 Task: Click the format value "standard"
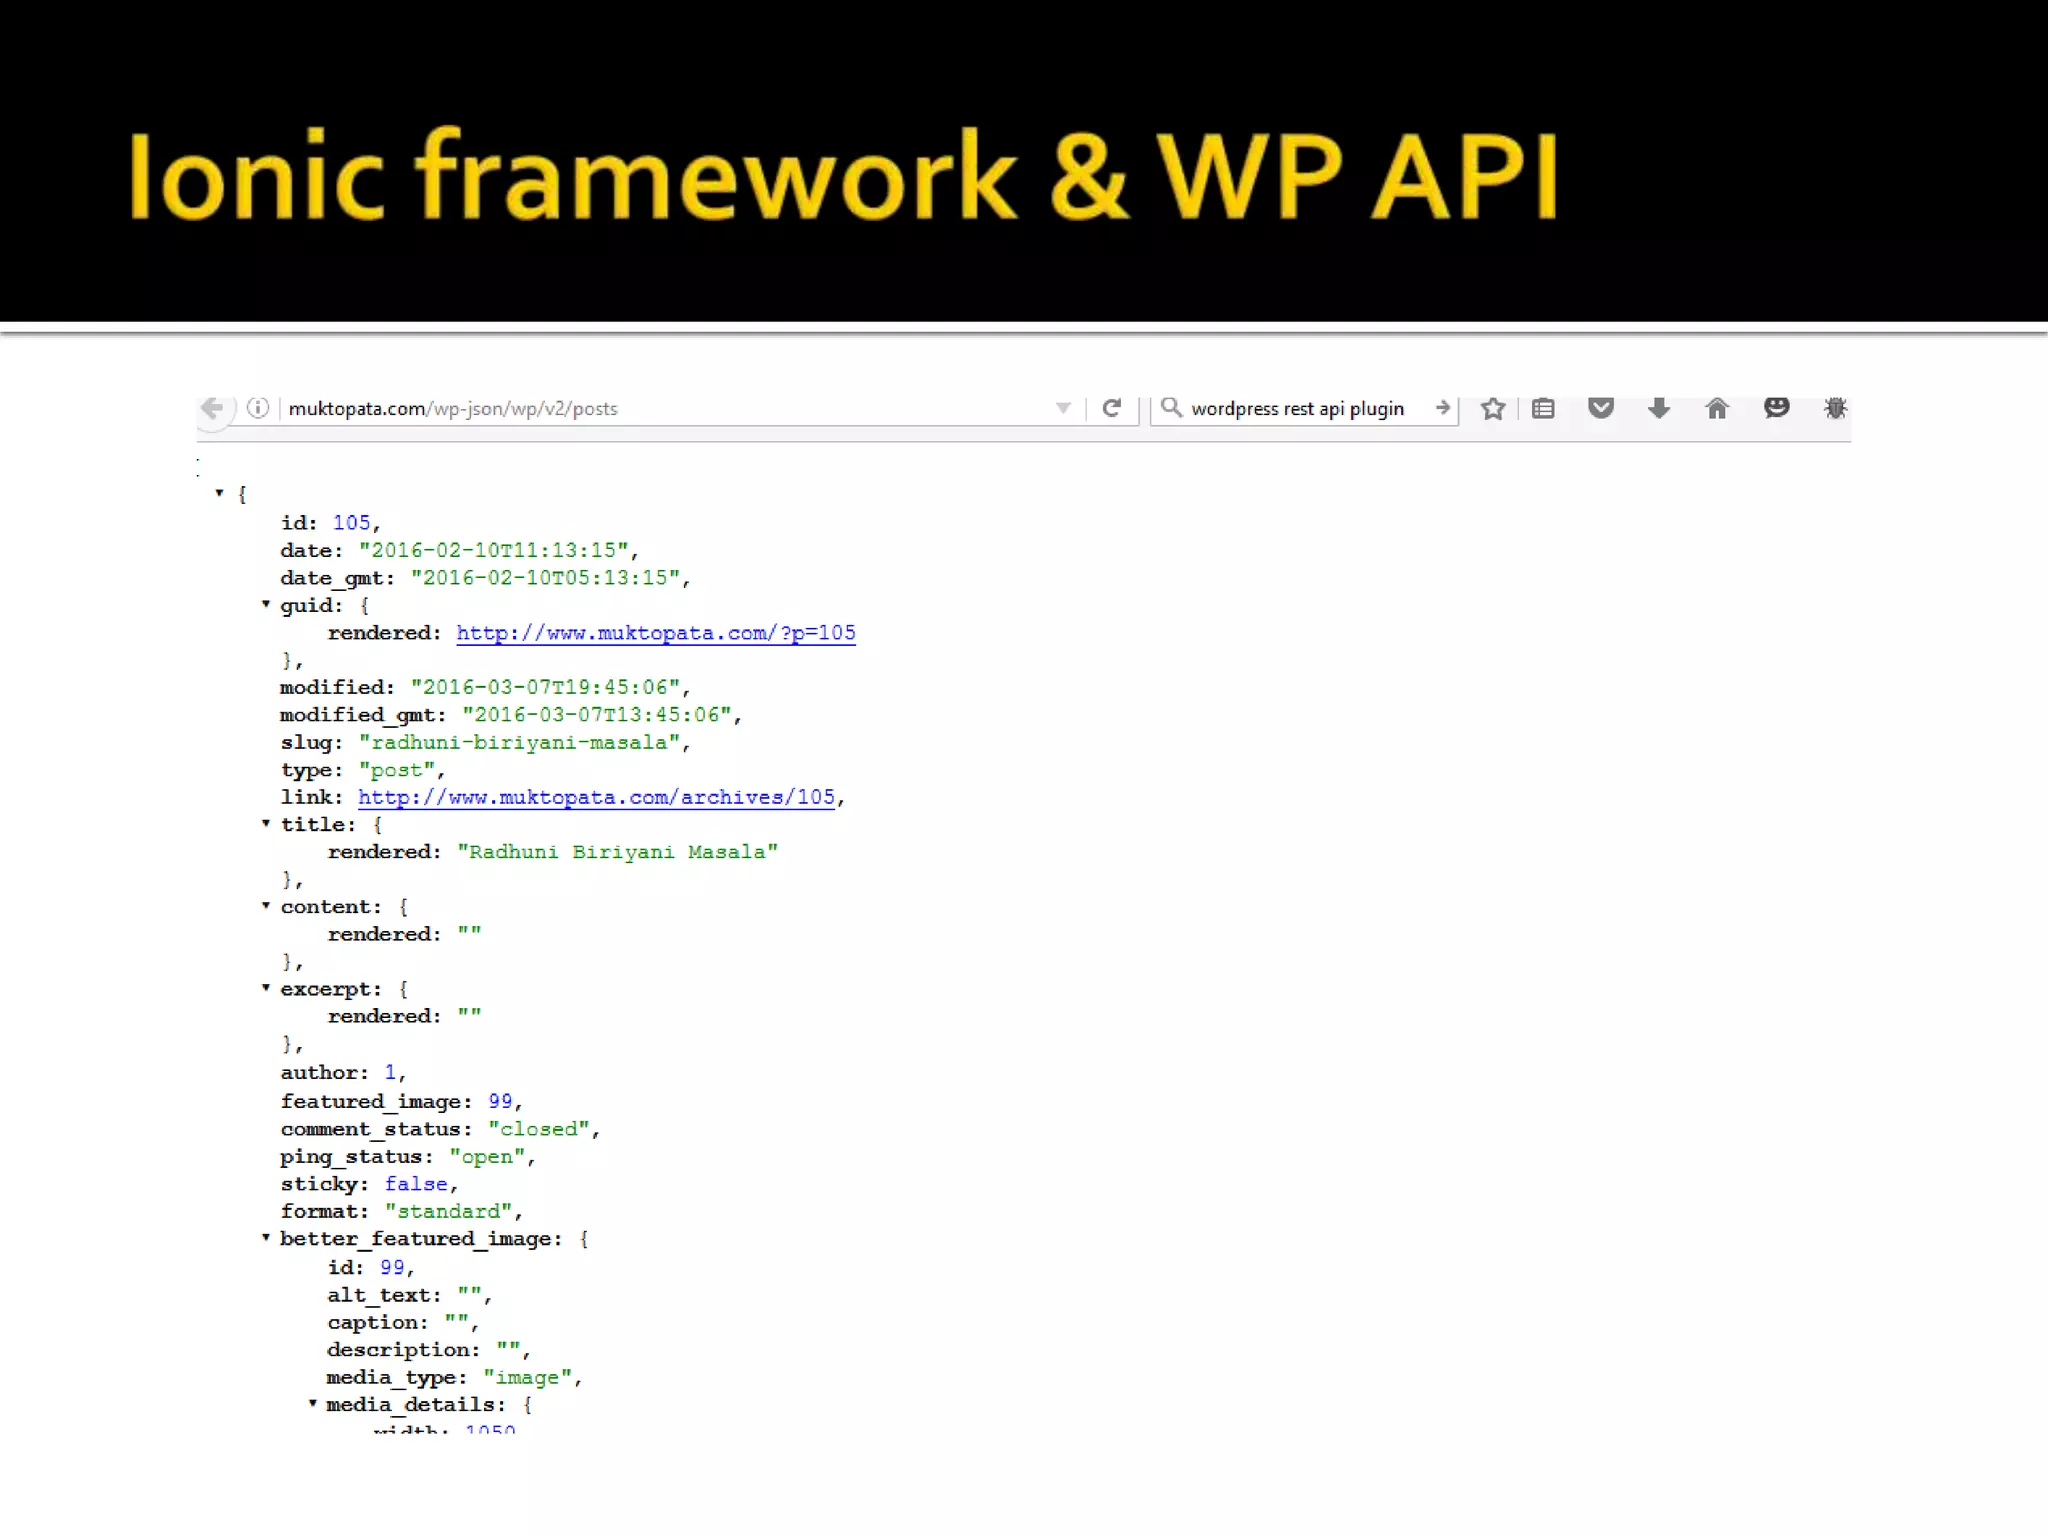coord(449,1211)
